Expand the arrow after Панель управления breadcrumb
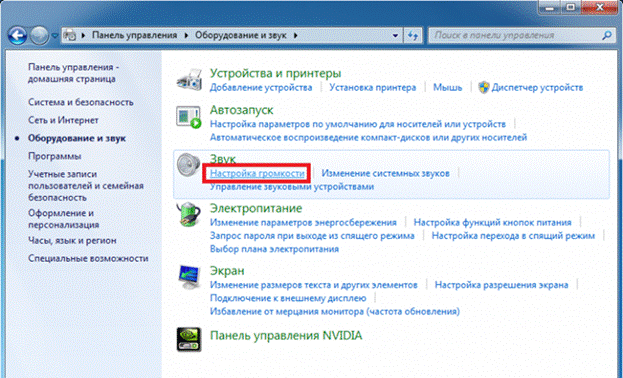 click(186, 35)
